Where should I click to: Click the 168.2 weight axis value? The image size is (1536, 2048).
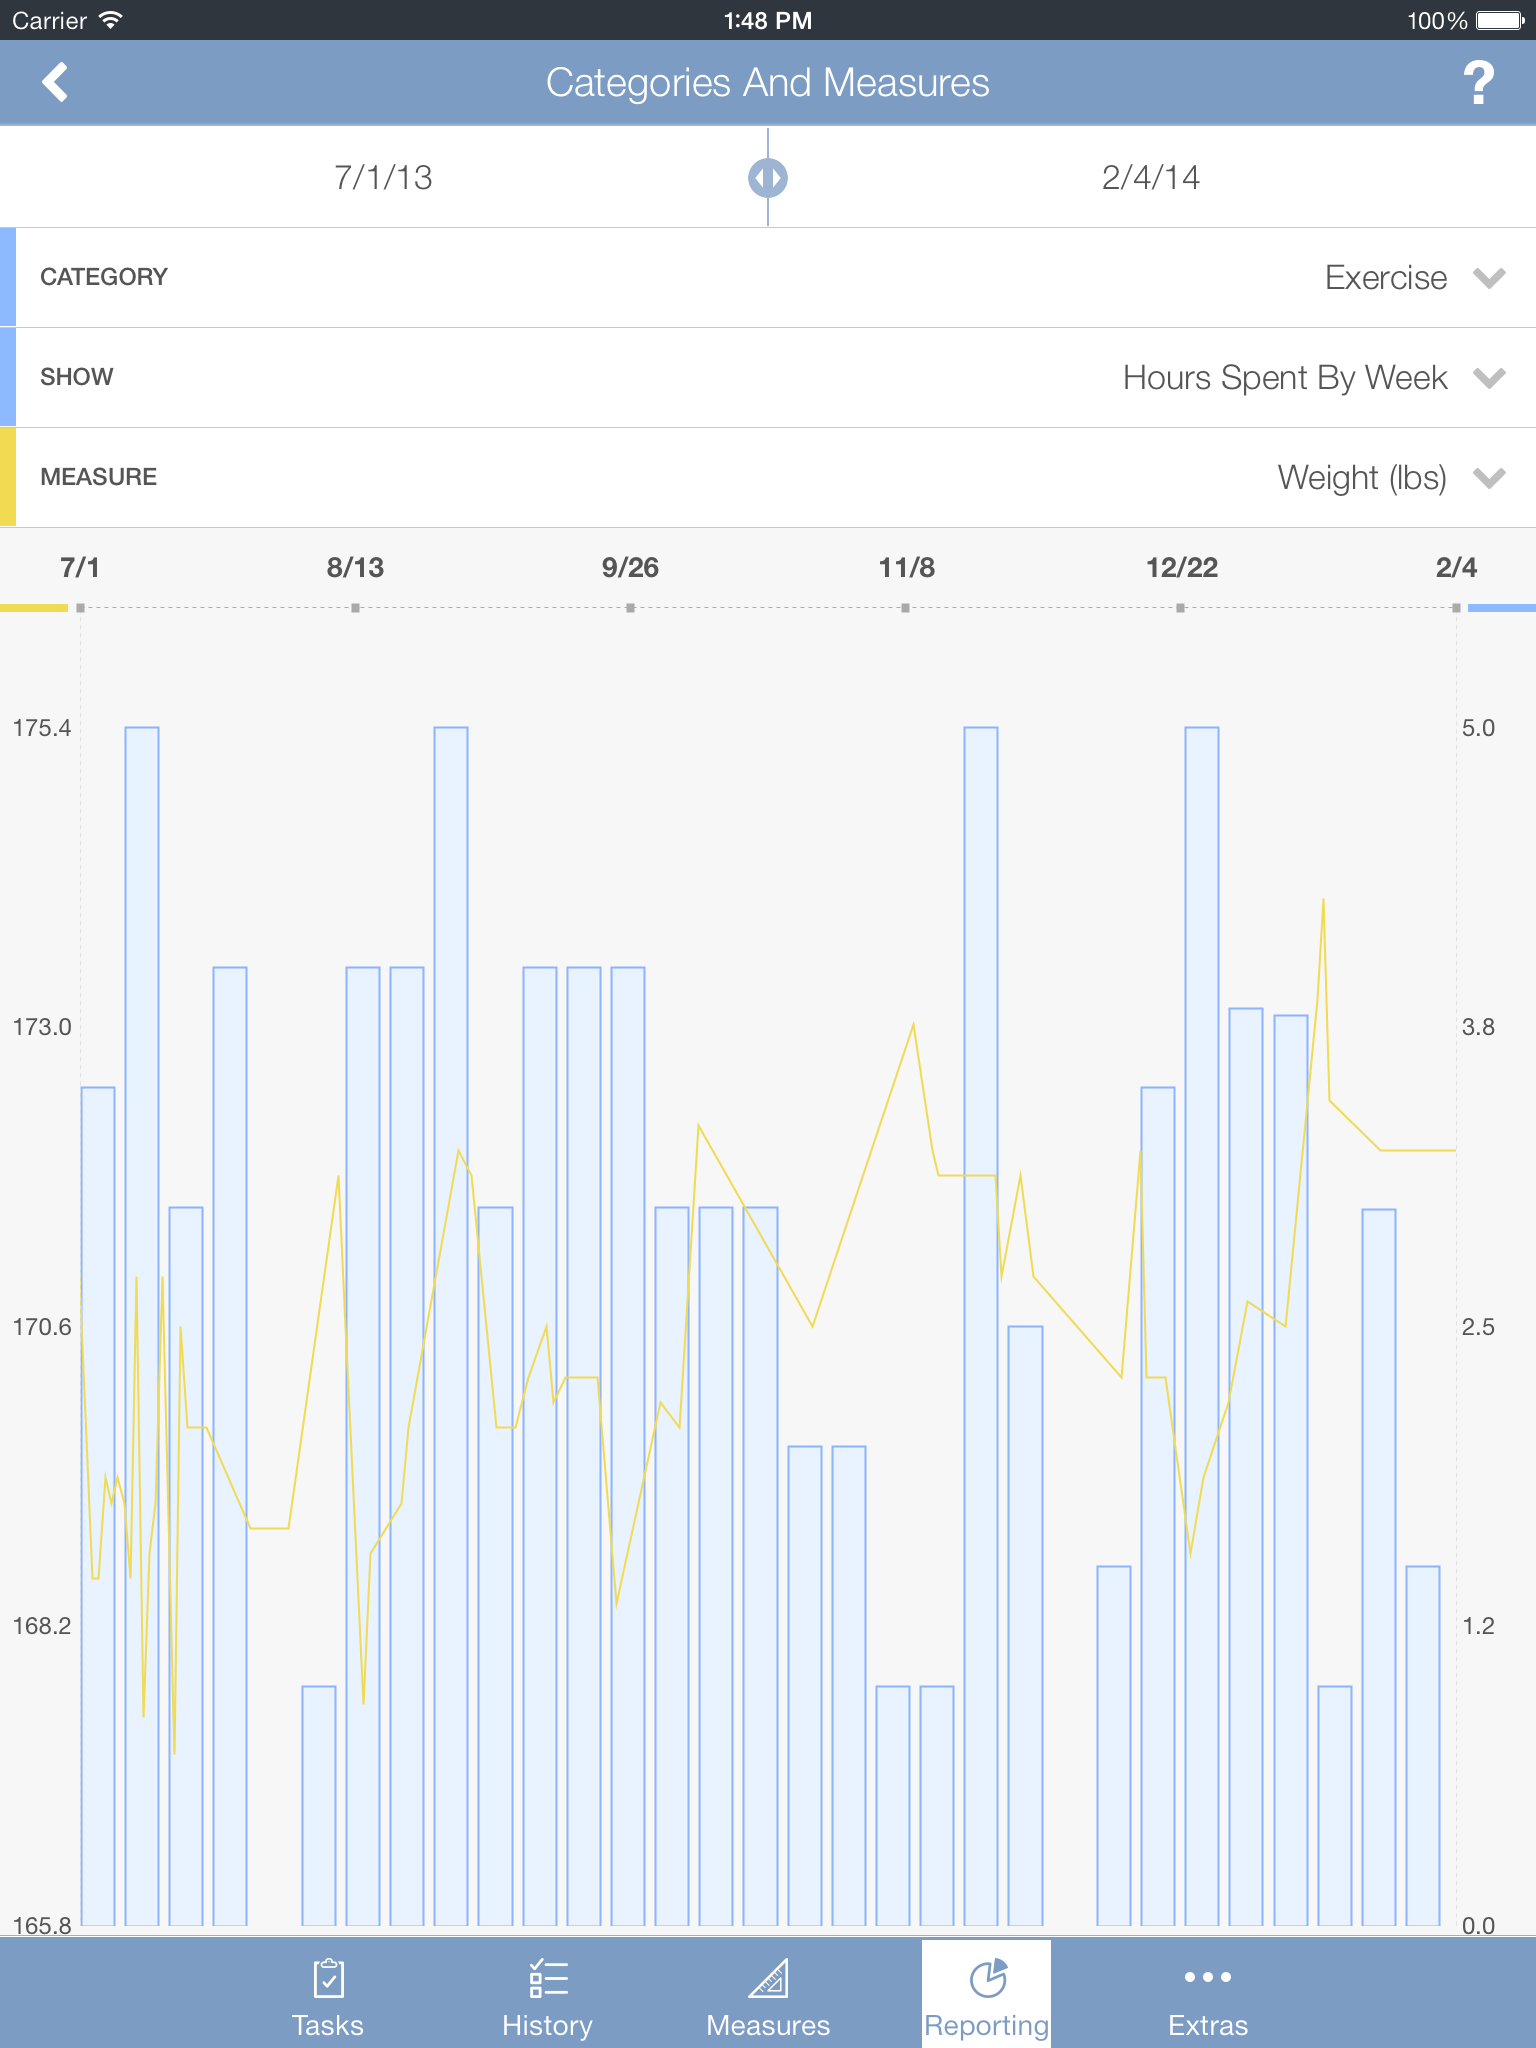pos(42,1626)
